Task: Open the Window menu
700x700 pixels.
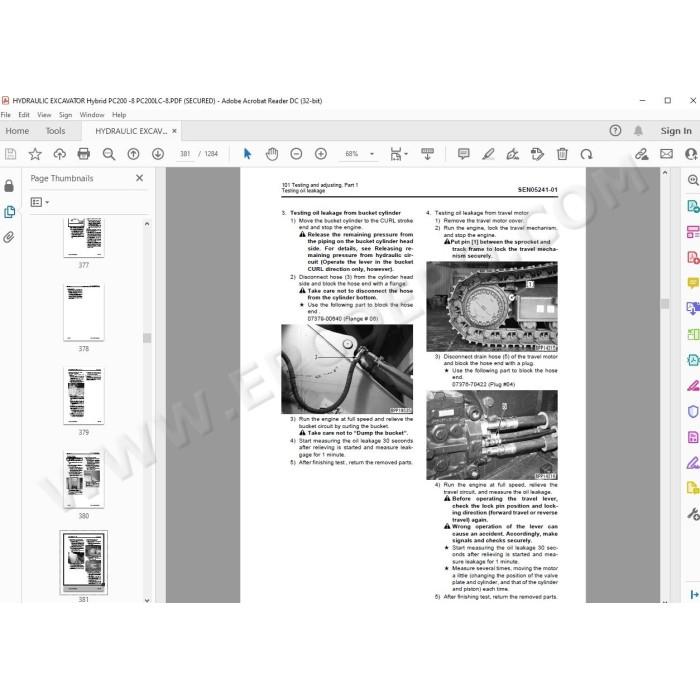Action: click(92, 115)
